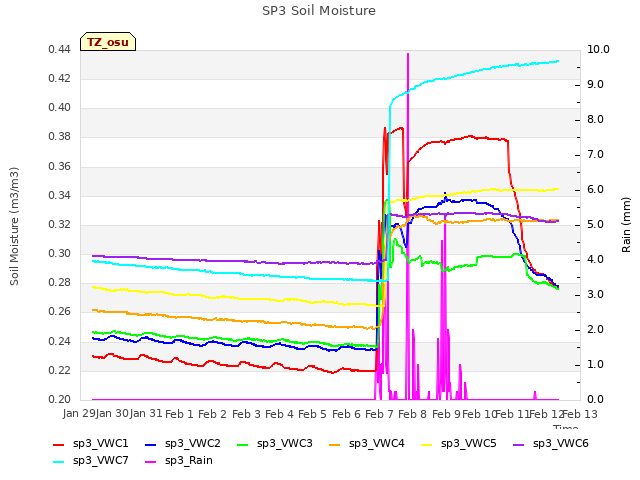Click the 0.30 soil moisture tick label
The image size is (640, 480).
pyautogui.click(x=59, y=254)
